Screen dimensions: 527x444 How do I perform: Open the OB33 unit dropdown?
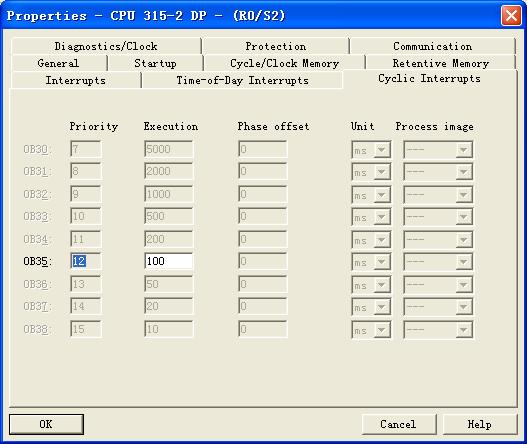pyautogui.click(x=371, y=217)
